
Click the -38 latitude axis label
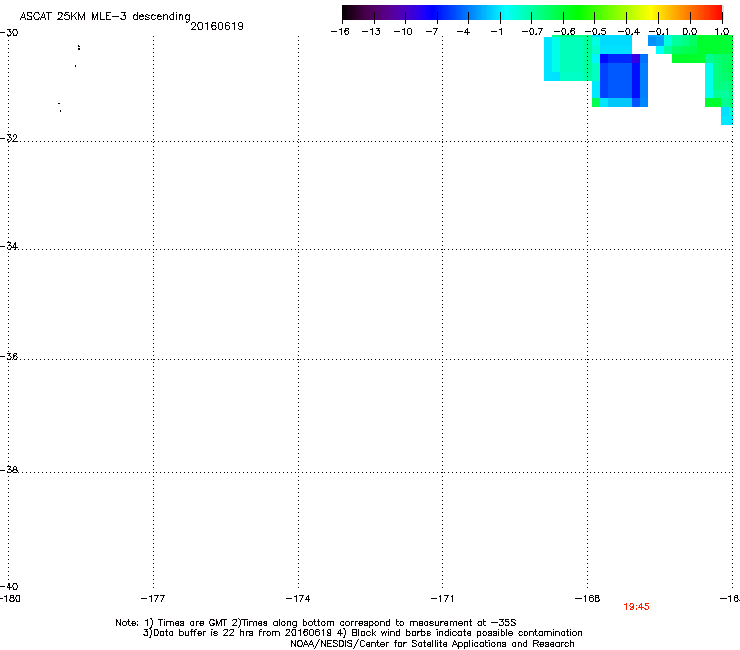pos(9,470)
